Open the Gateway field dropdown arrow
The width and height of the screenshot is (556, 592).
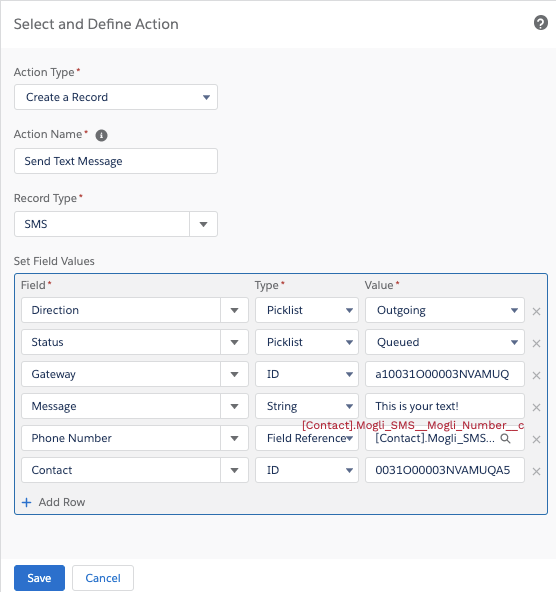coord(234,374)
